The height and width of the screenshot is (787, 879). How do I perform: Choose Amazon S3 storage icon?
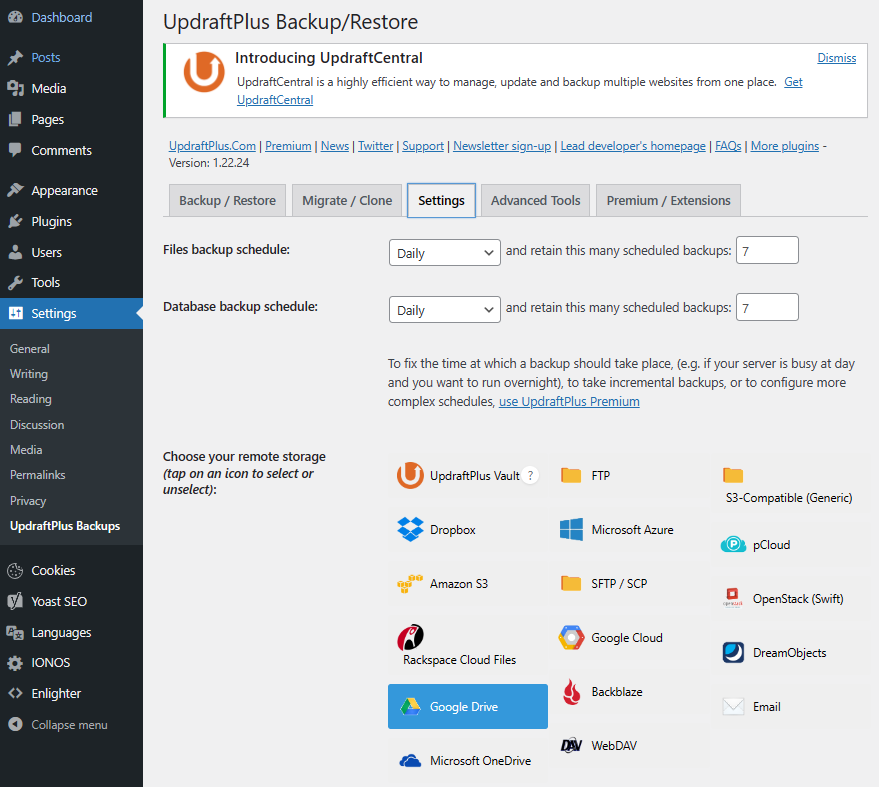point(411,584)
